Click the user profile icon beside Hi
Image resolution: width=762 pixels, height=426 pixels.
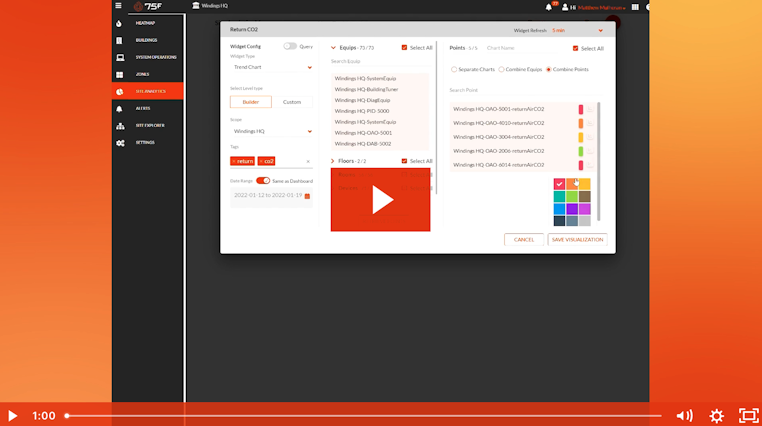coord(565,7)
